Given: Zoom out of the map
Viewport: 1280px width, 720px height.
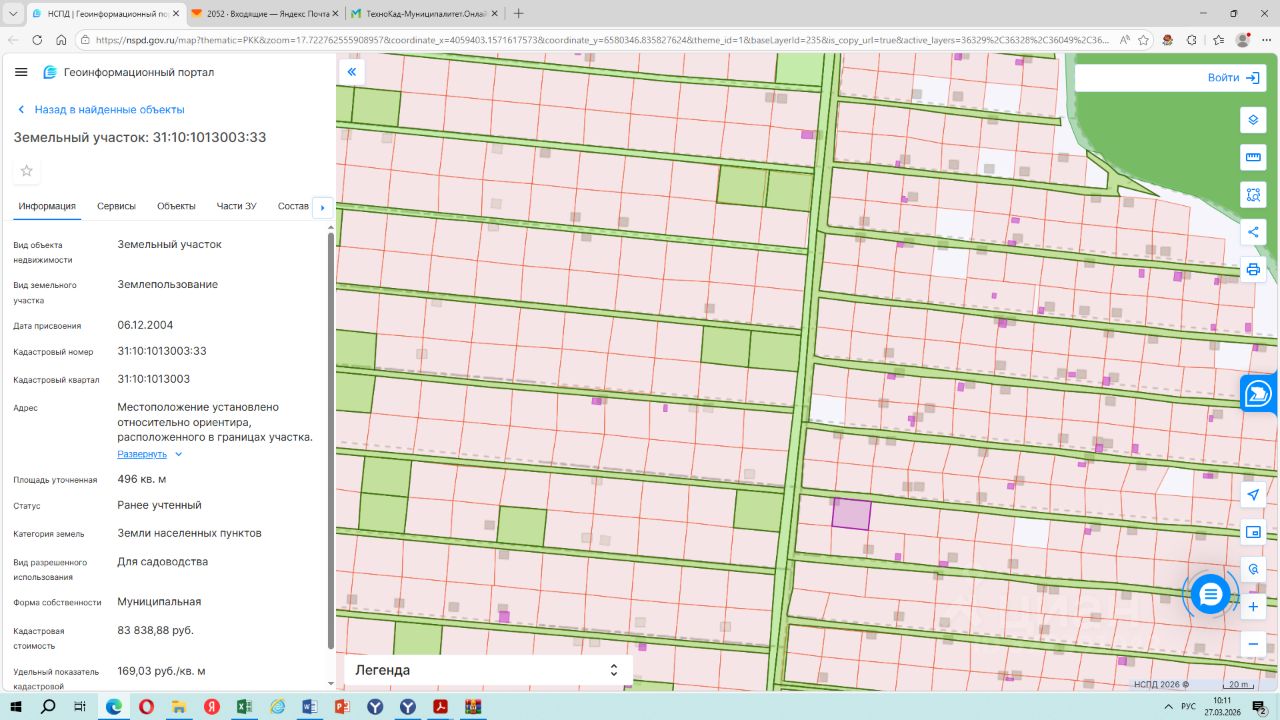Looking at the screenshot, I should coord(1253,644).
